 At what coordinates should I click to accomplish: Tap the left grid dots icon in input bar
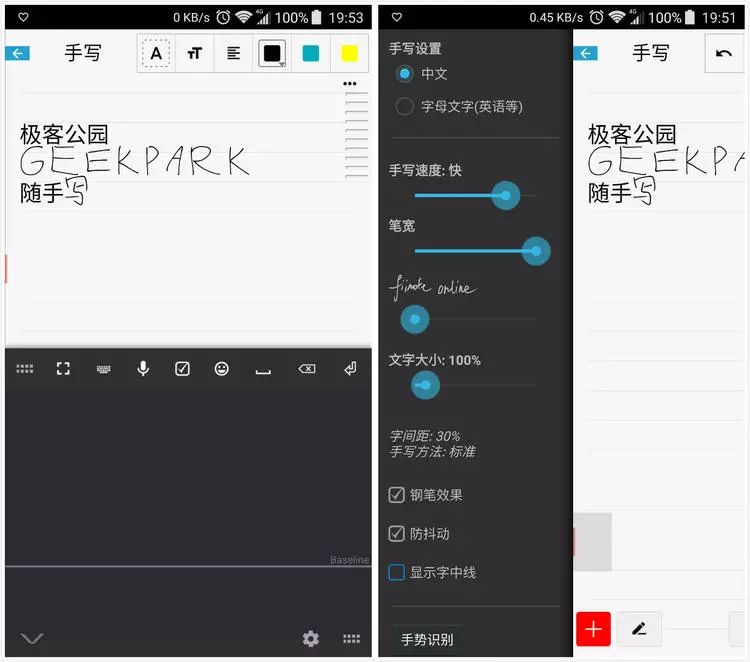(x=25, y=369)
